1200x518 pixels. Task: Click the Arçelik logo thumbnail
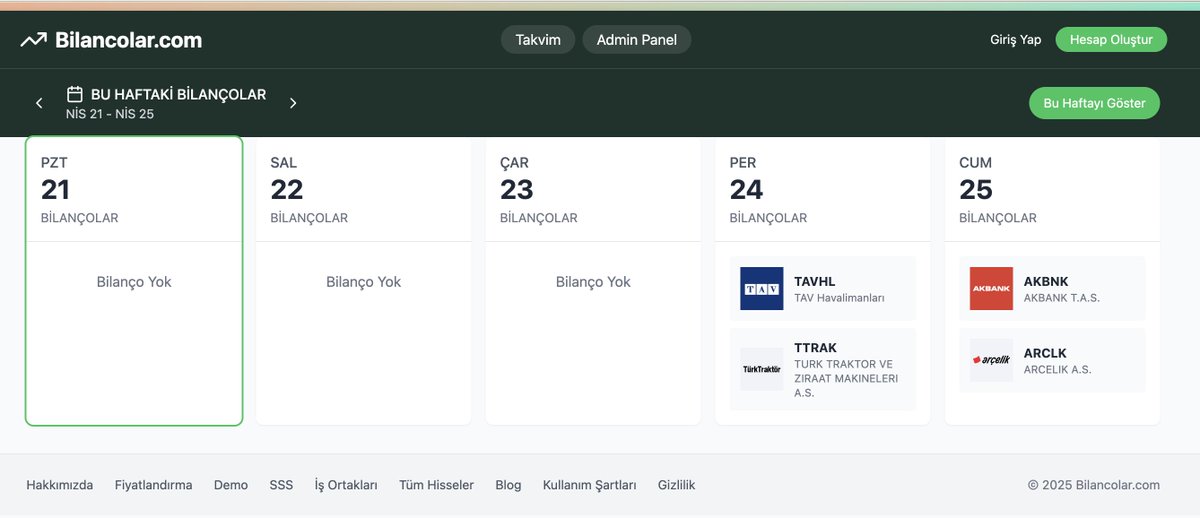991,360
